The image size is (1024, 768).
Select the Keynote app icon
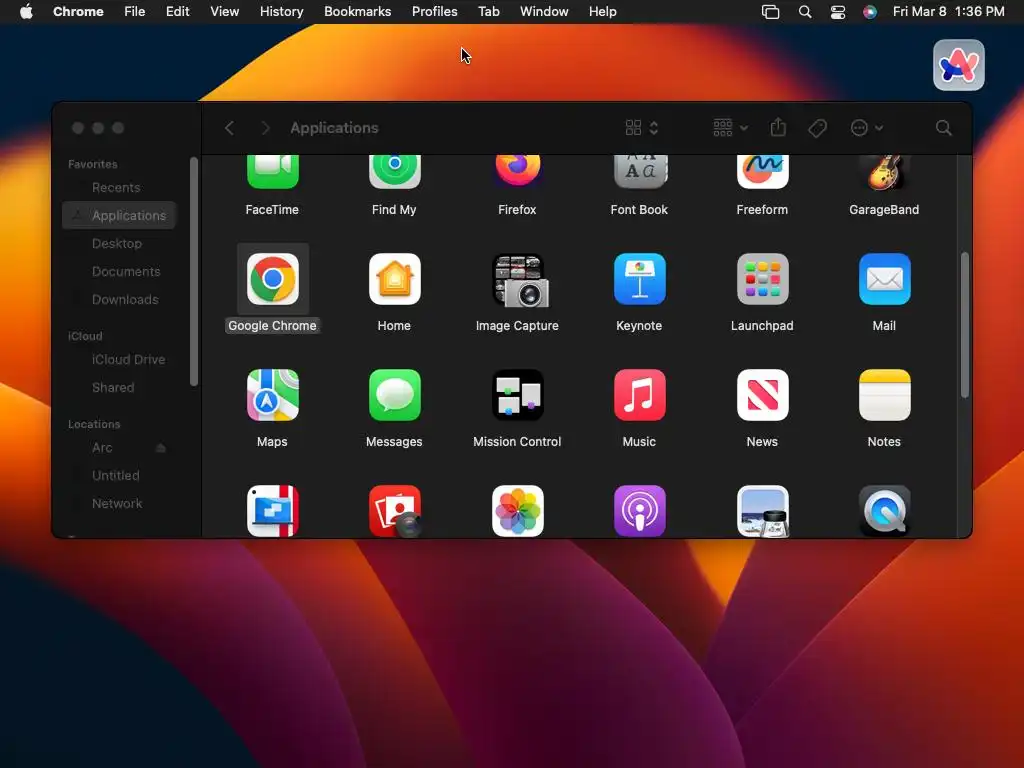click(640, 280)
